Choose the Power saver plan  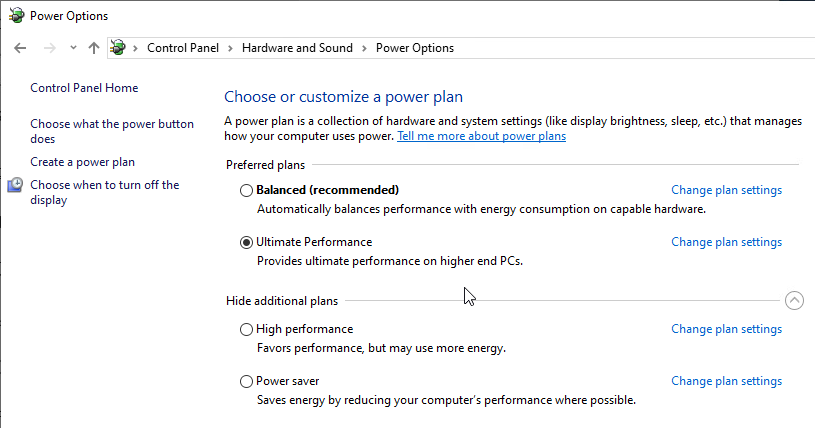tap(246, 381)
